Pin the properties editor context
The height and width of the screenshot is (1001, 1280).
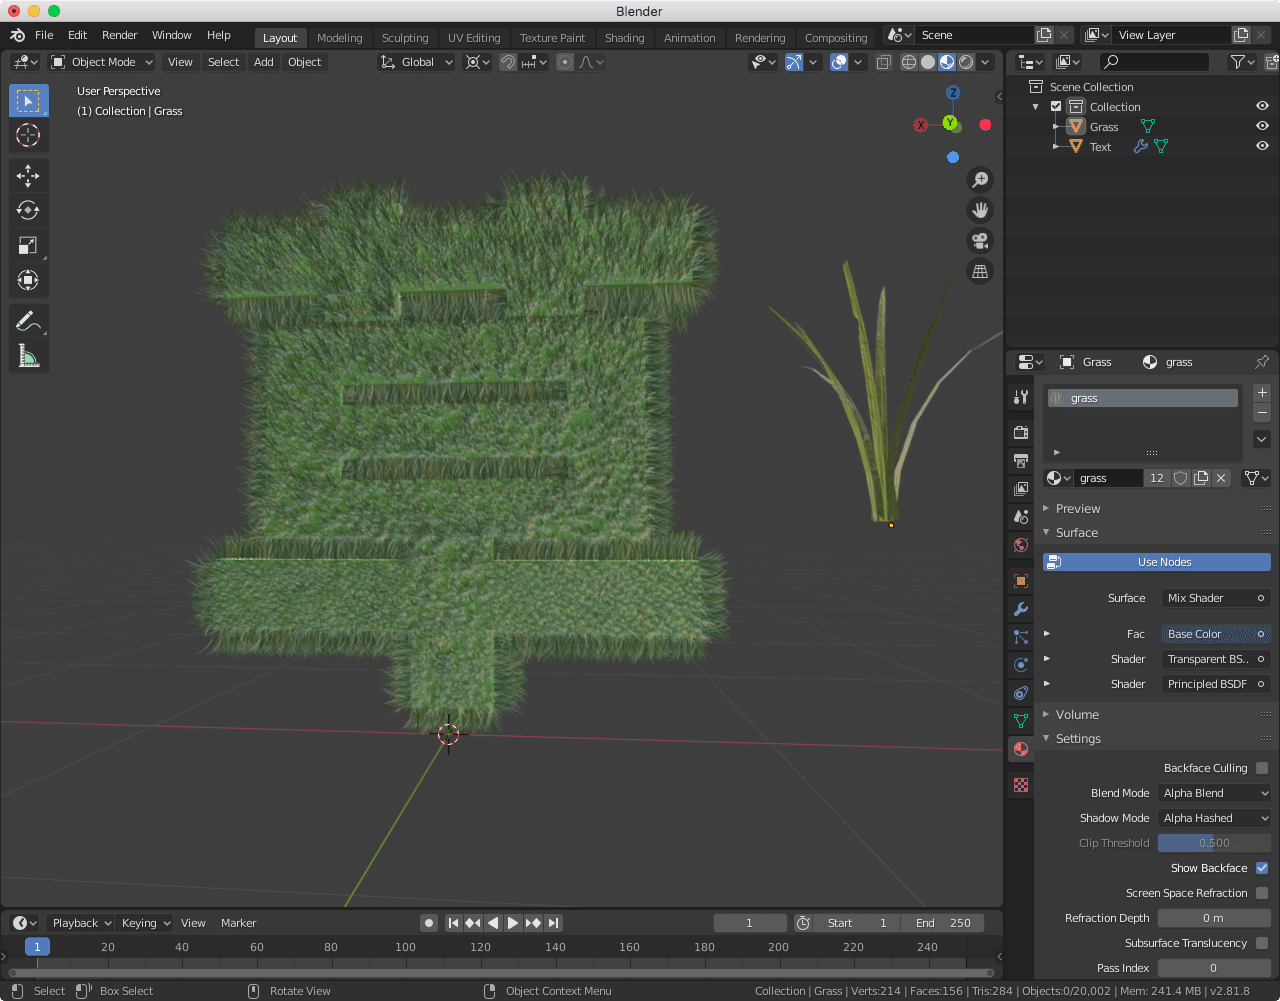[x=1262, y=362]
